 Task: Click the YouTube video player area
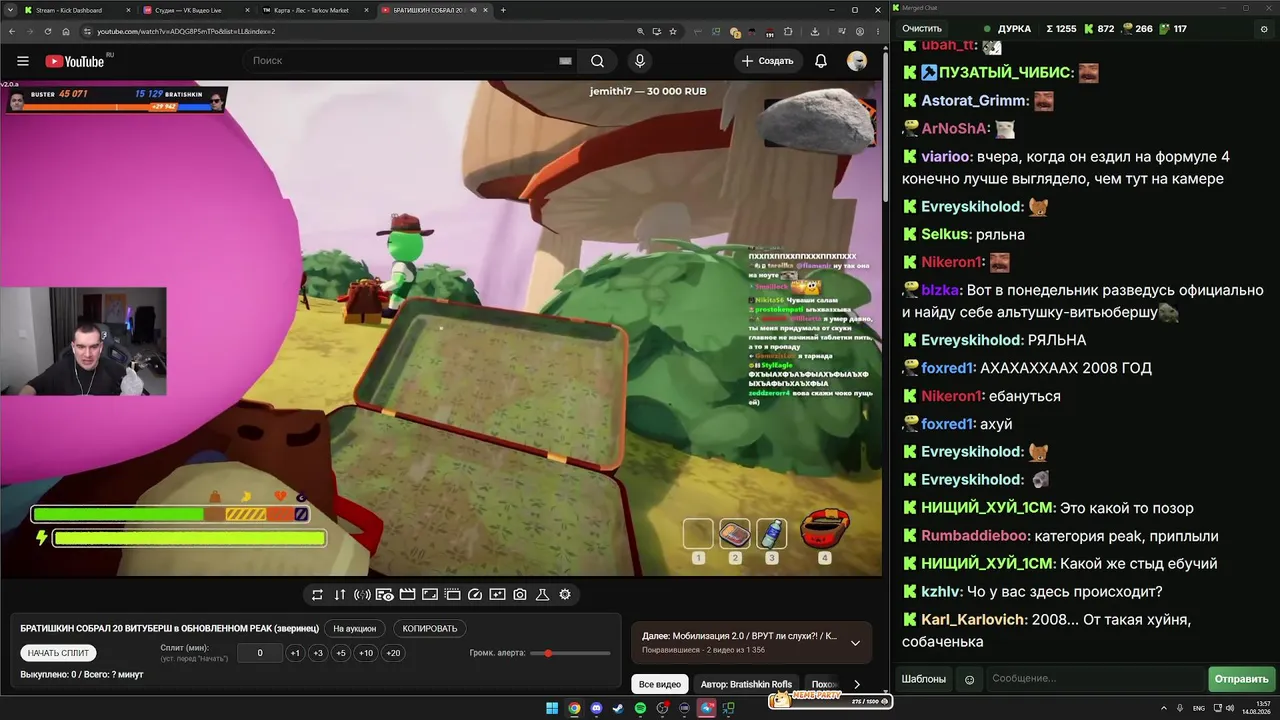pyautogui.click(x=441, y=328)
